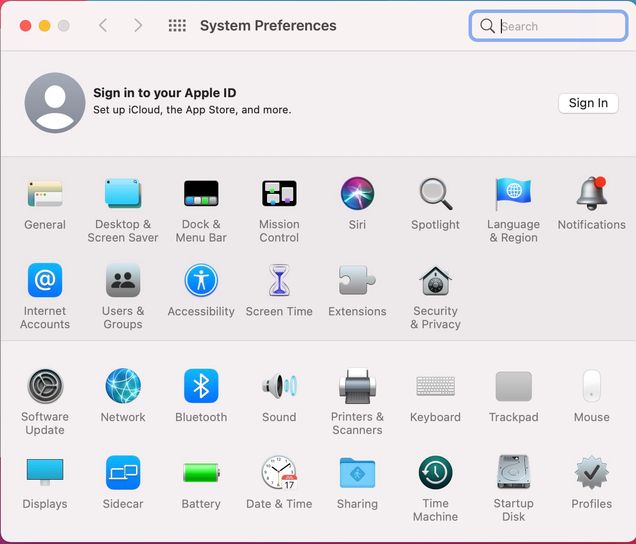Screen dimensions: 636x544
Task: Click the Show All grid button
Action: point(177,26)
